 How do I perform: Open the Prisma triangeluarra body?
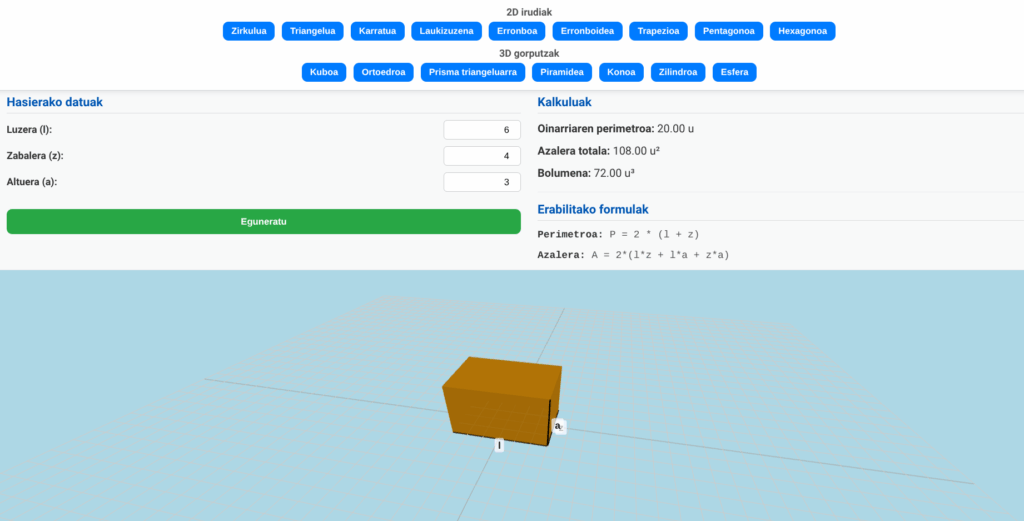[473, 72]
